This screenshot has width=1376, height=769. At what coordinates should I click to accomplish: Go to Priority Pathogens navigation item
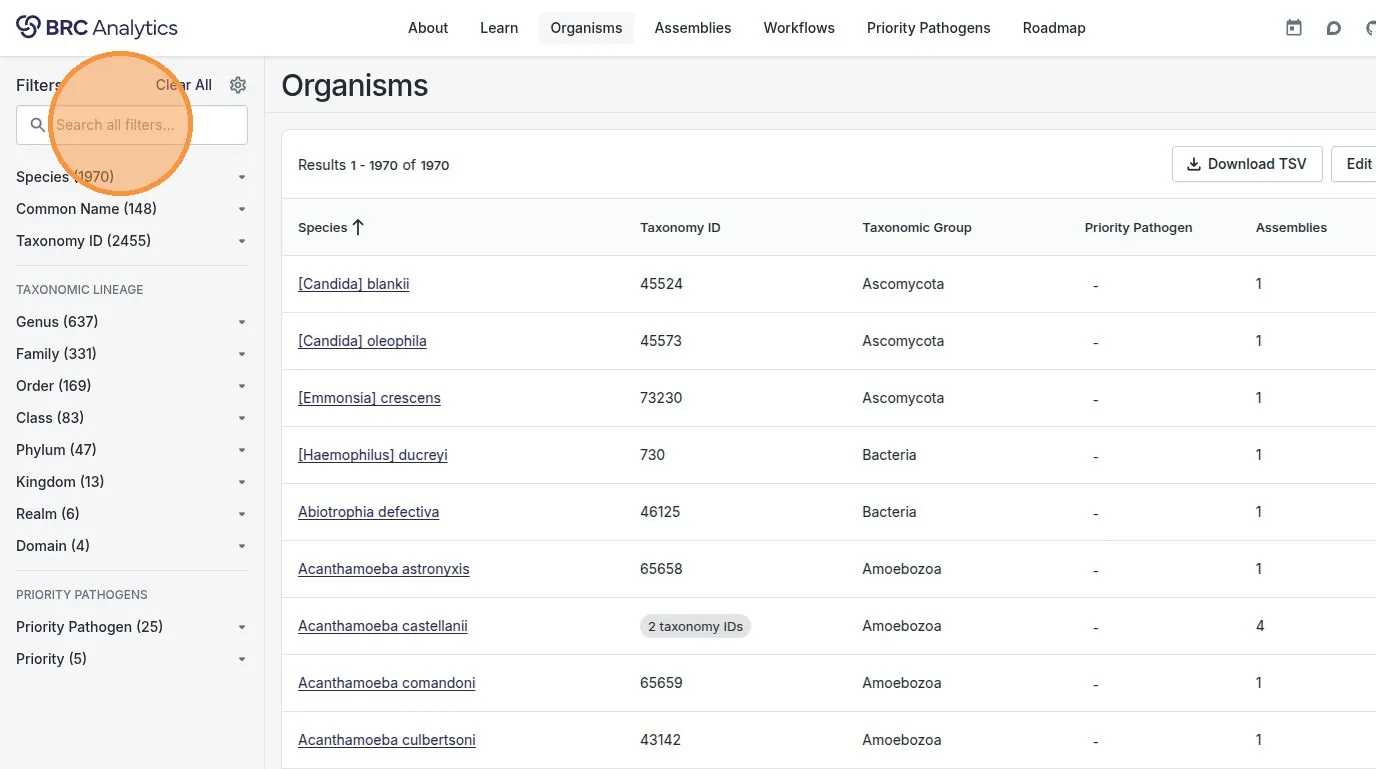point(929,28)
